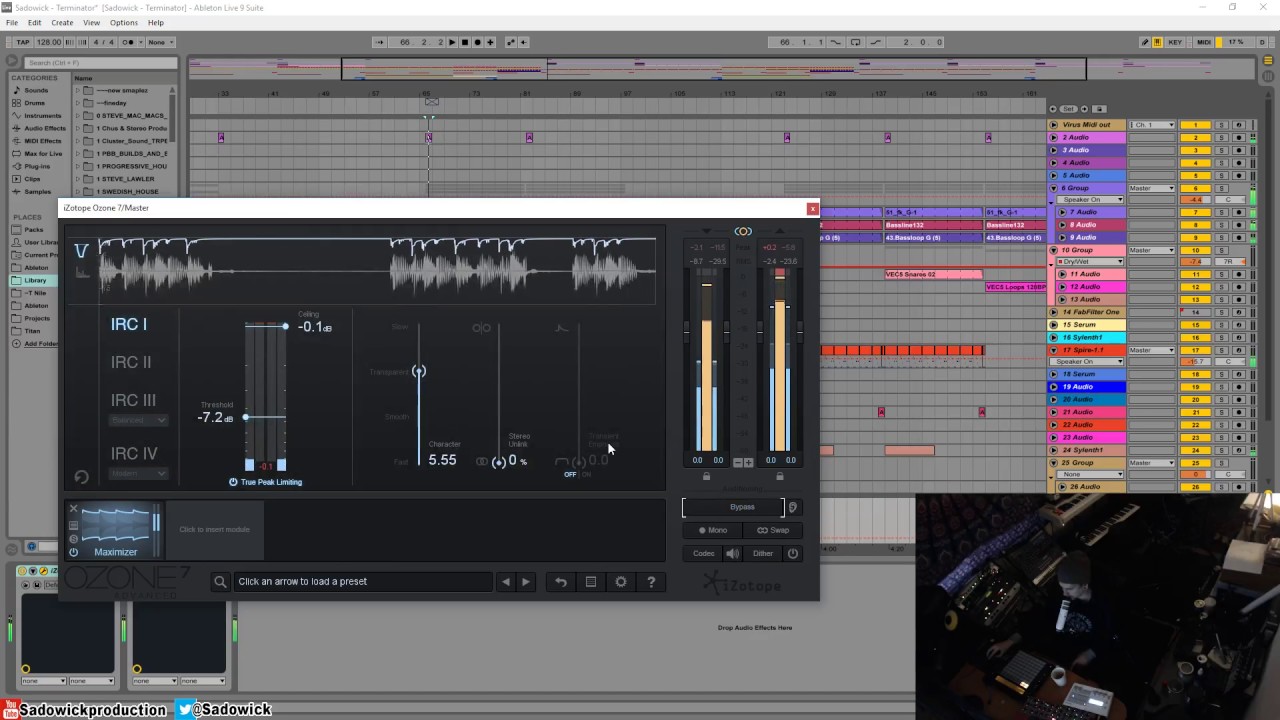Load next Ozone preset arrow
Image resolution: width=1280 pixels, height=720 pixels.
click(x=526, y=582)
